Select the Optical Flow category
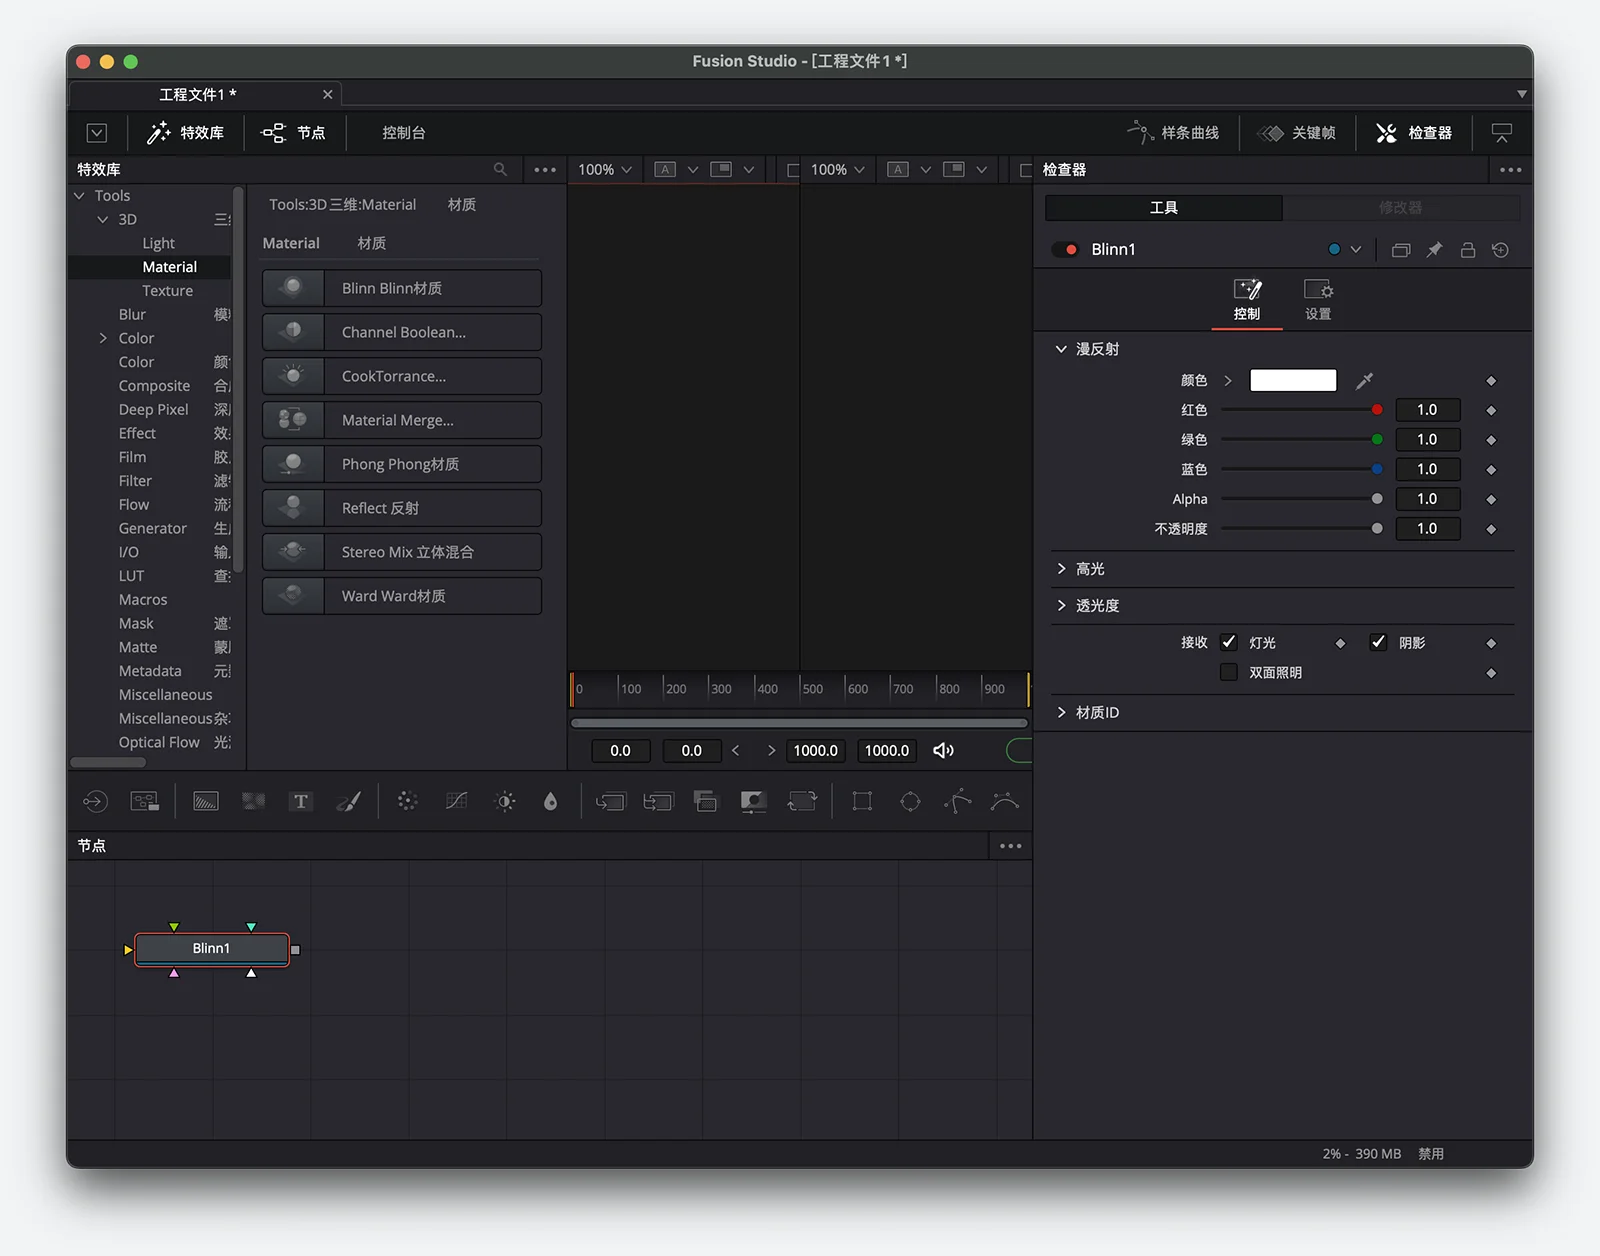The image size is (1600, 1256). click(159, 743)
